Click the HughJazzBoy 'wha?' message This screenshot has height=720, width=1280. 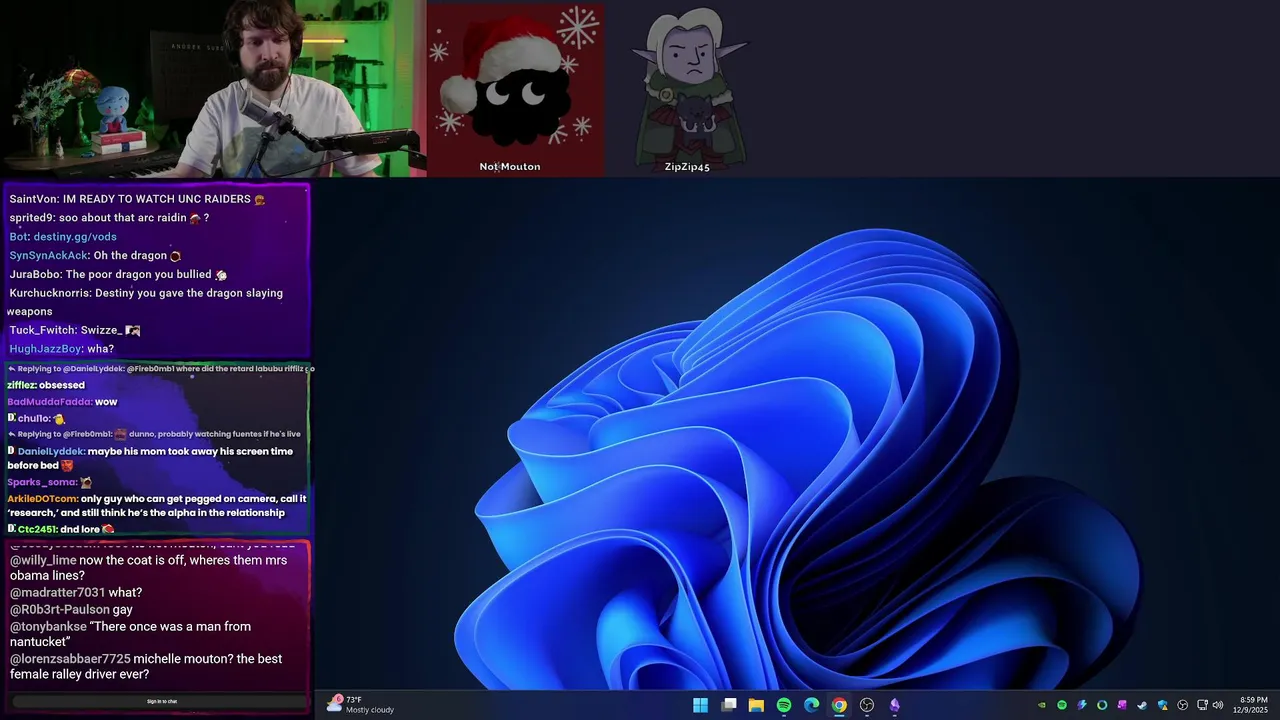click(61, 349)
